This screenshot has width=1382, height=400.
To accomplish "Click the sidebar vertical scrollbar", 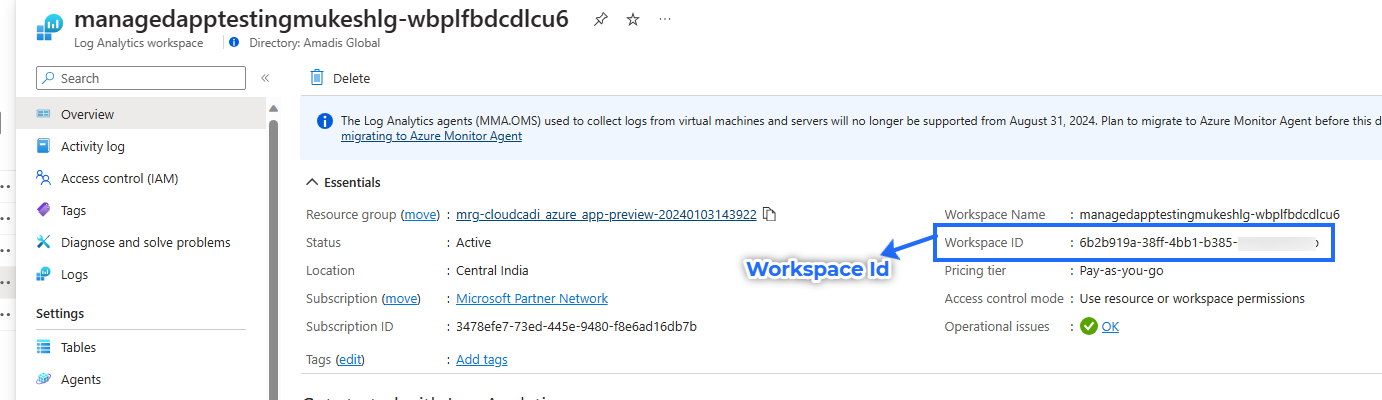I will [273, 250].
